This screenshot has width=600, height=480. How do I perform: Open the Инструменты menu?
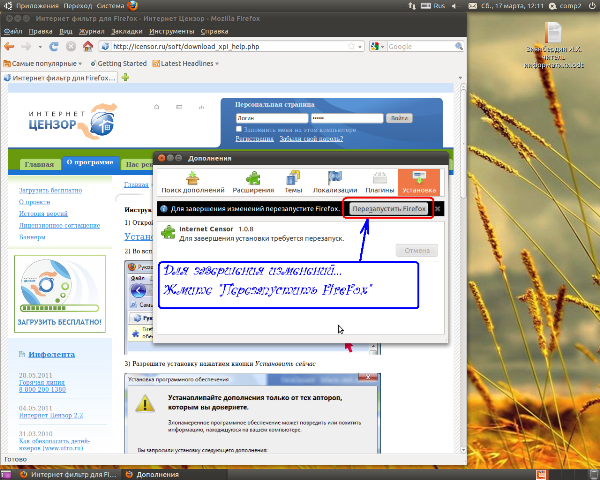pos(171,31)
